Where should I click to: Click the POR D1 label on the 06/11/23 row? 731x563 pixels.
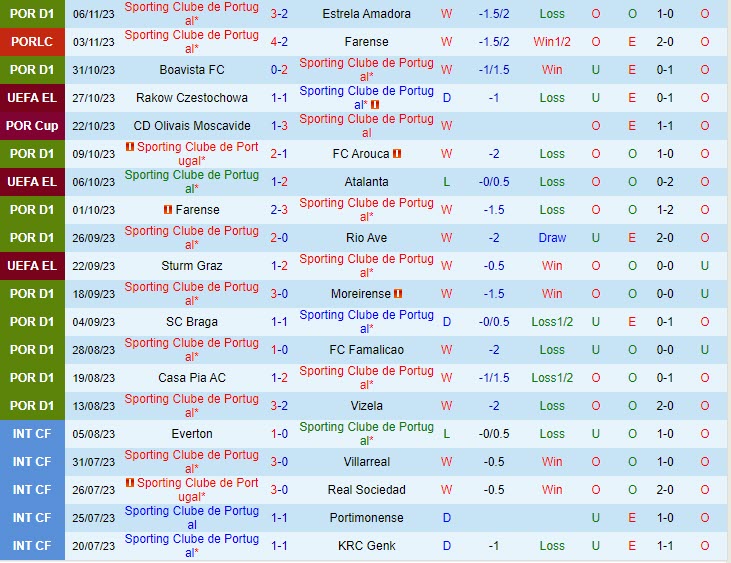pyautogui.click(x=32, y=14)
